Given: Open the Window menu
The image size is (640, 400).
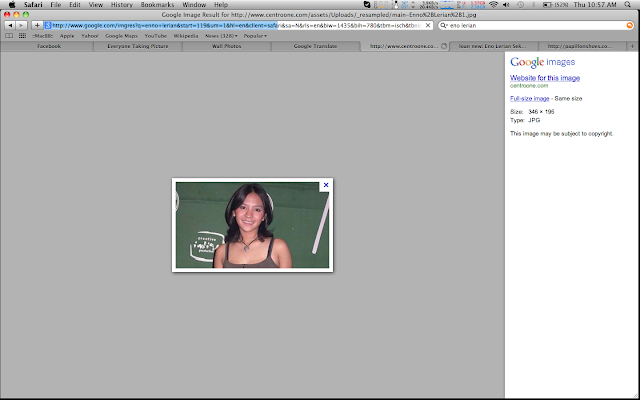Looking at the screenshot, I should click(x=194, y=5).
